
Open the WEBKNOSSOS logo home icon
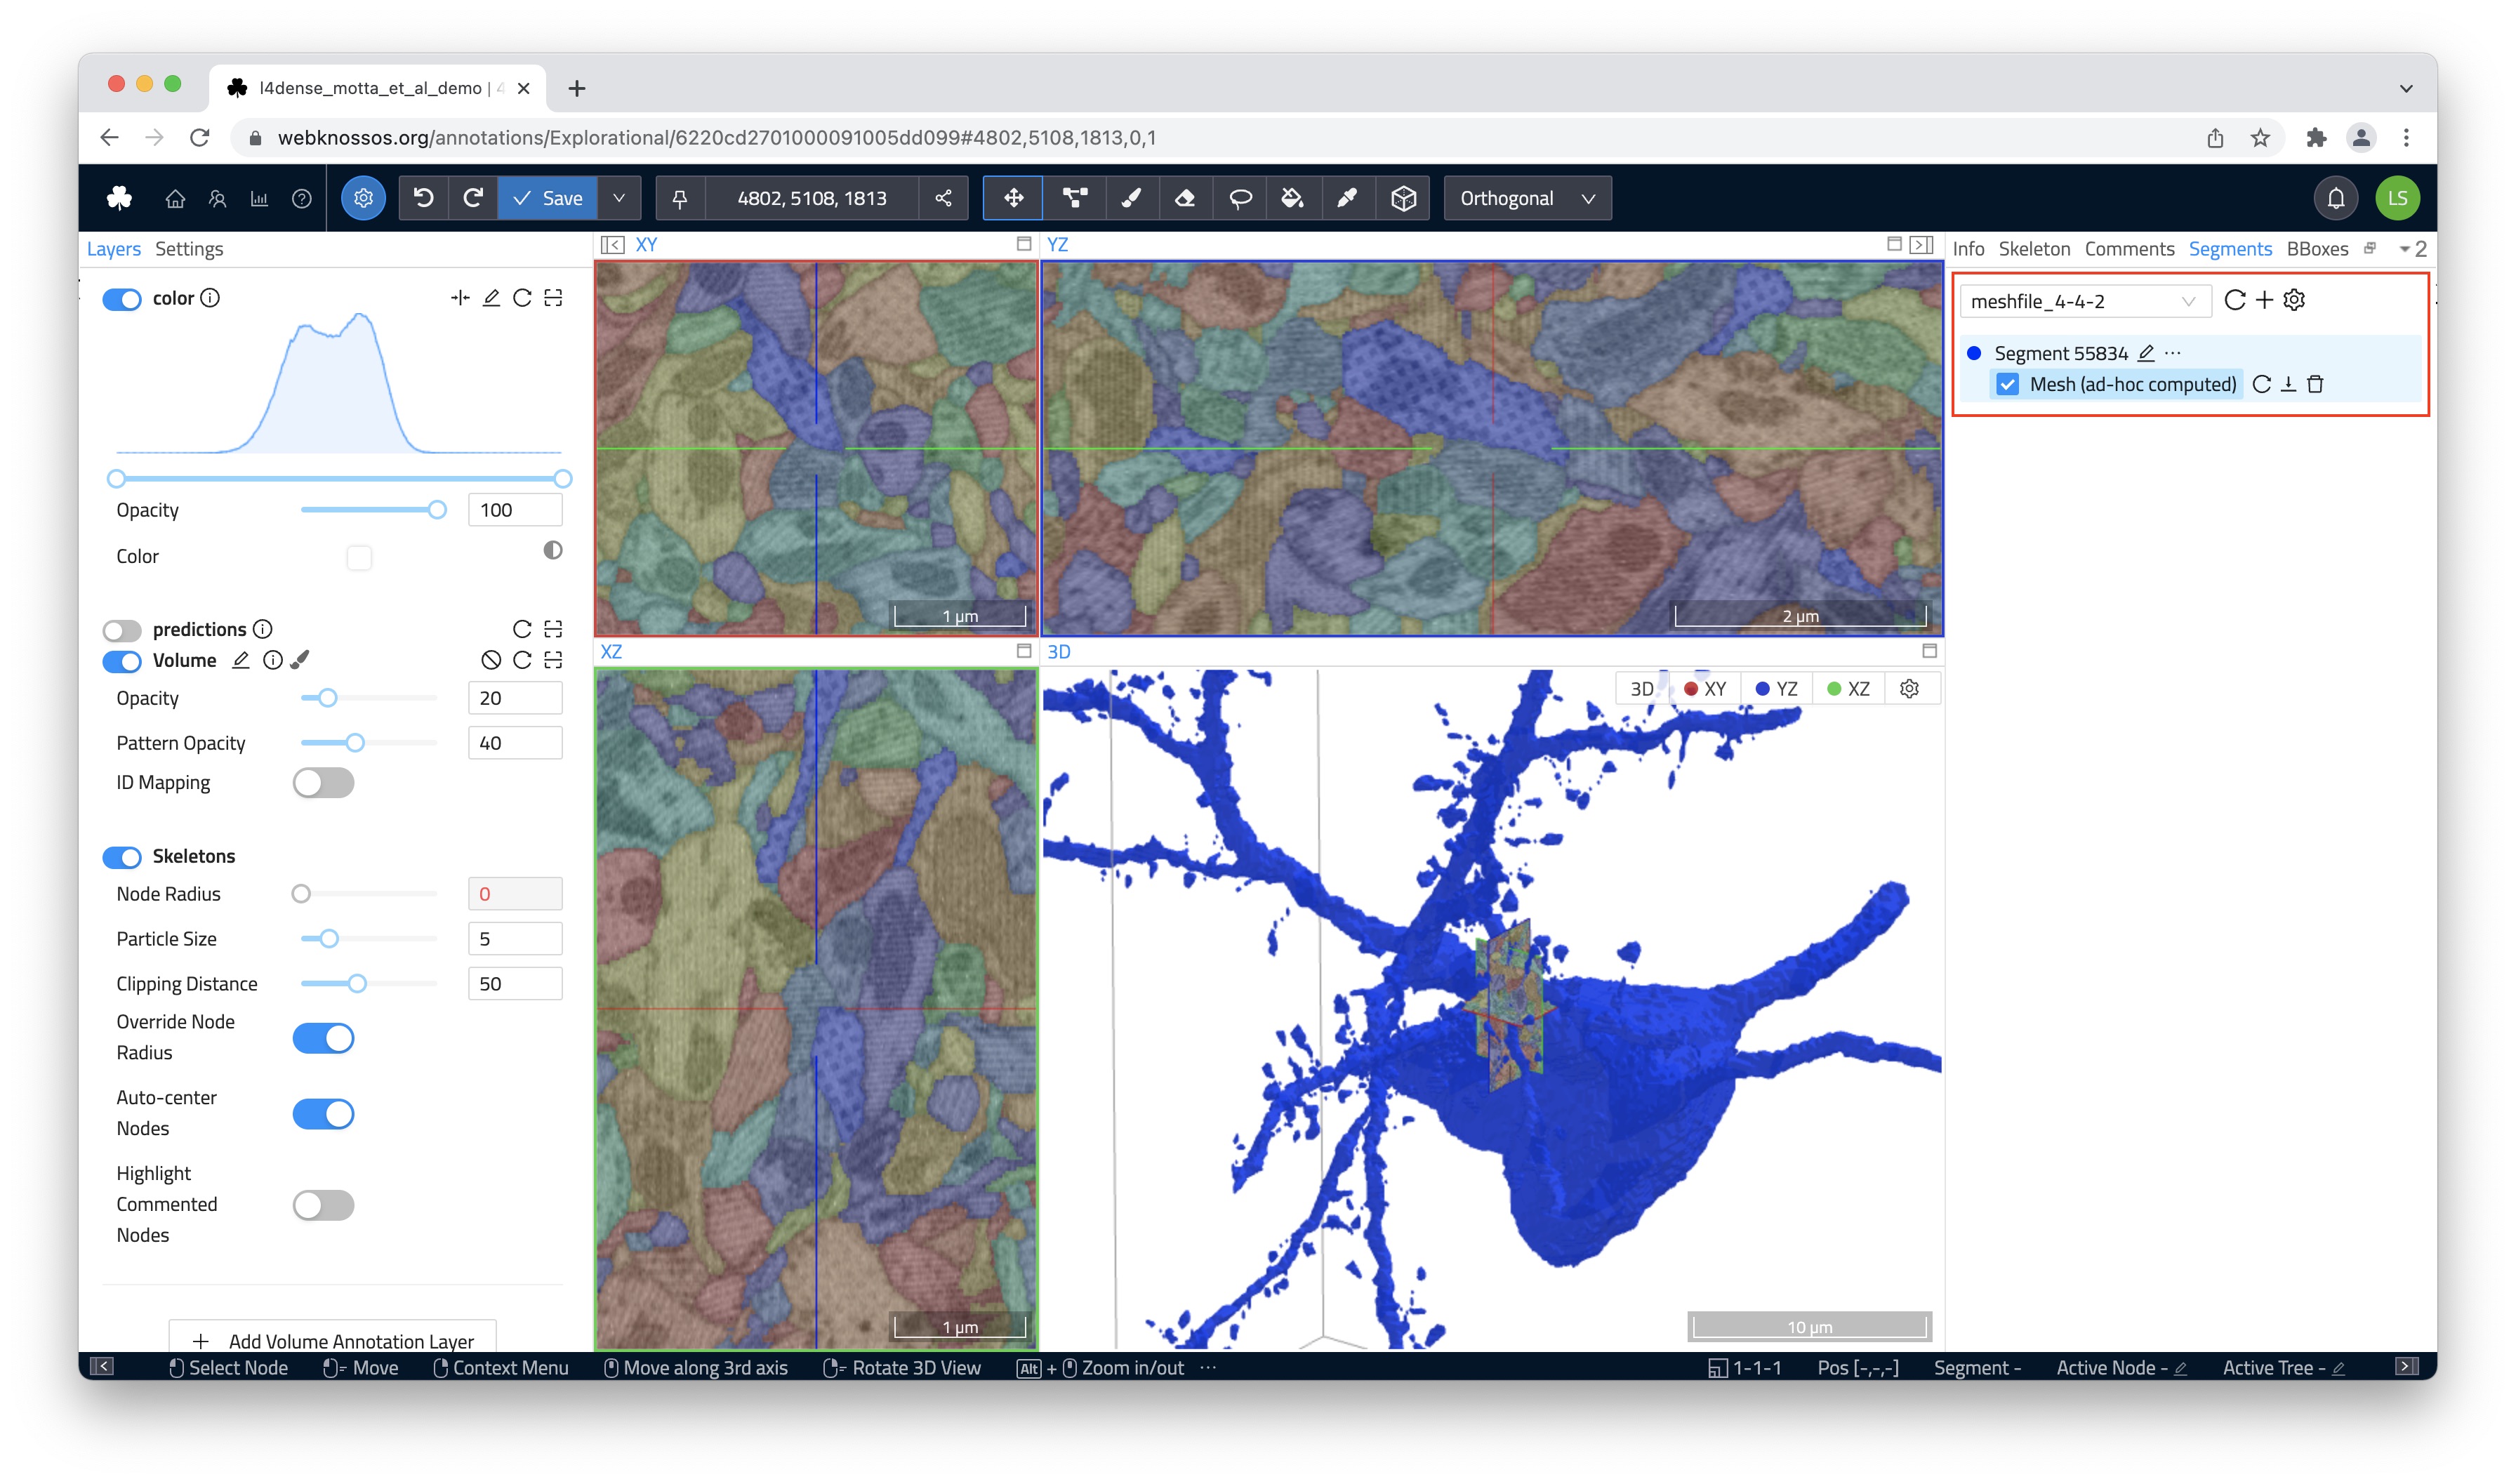(x=119, y=198)
